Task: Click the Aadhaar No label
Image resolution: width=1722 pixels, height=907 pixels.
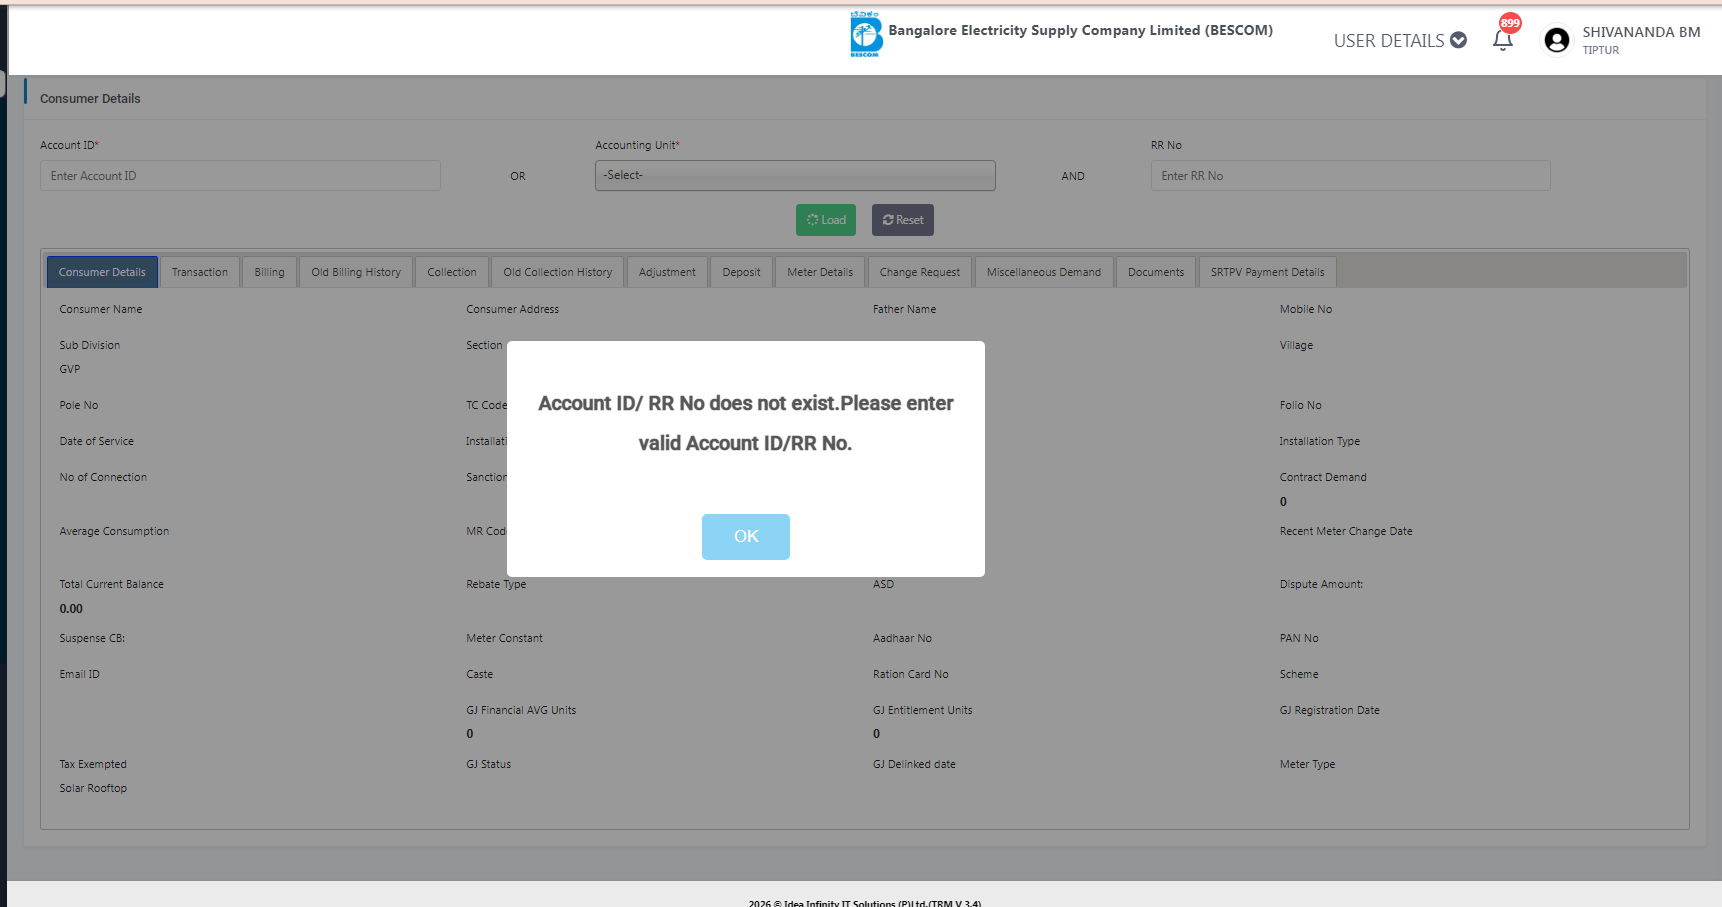Action: pyautogui.click(x=902, y=638)
